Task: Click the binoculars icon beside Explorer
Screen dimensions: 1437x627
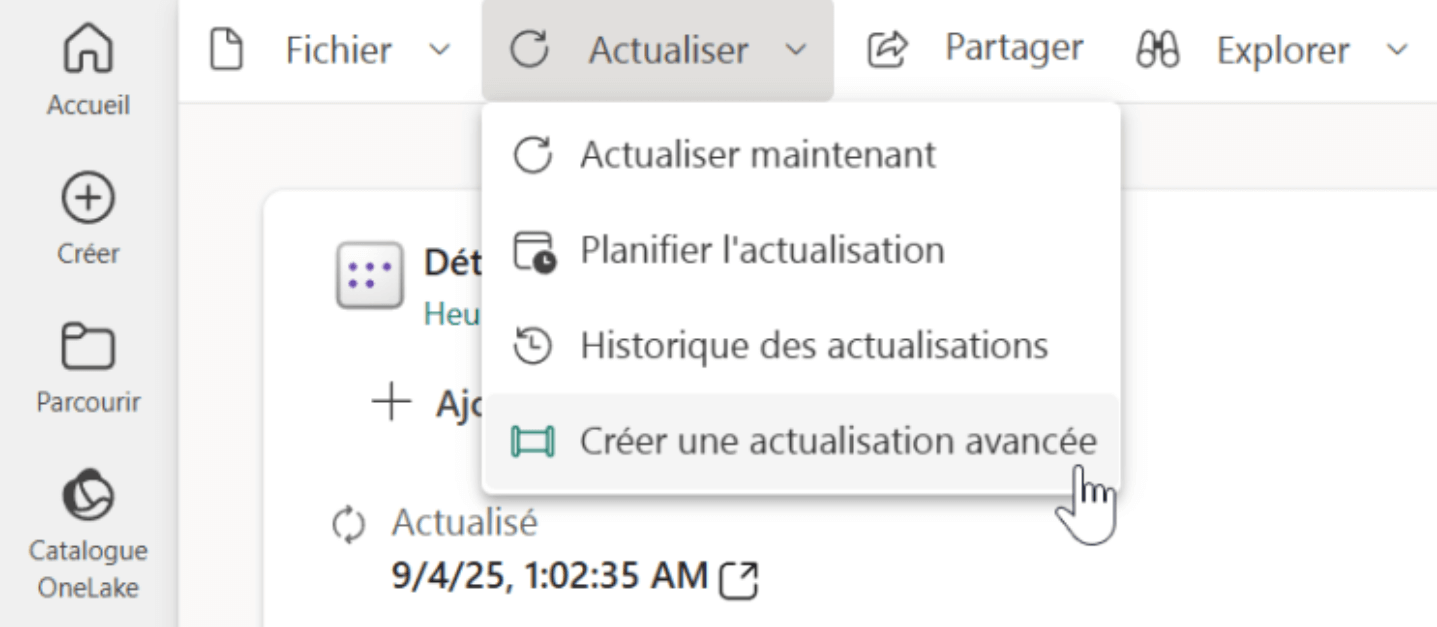Action: [1157, 49]
